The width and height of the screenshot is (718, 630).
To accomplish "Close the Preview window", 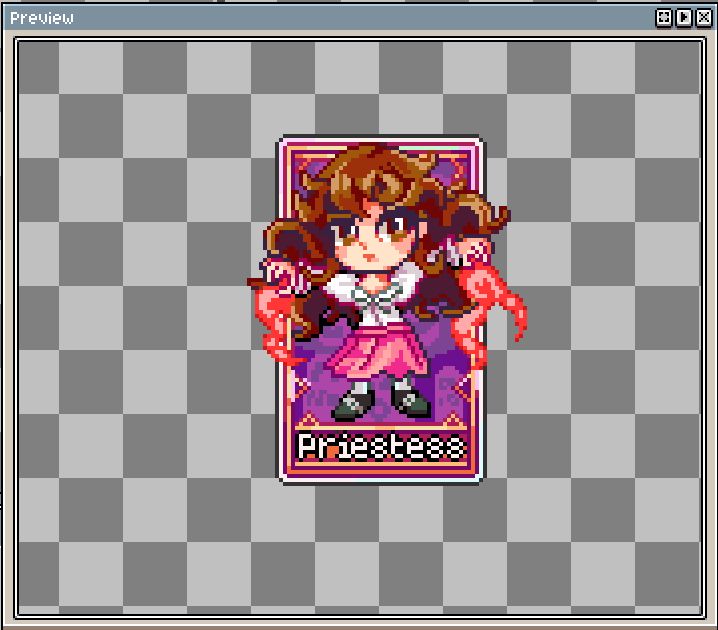I will click(x=704, y=18).
